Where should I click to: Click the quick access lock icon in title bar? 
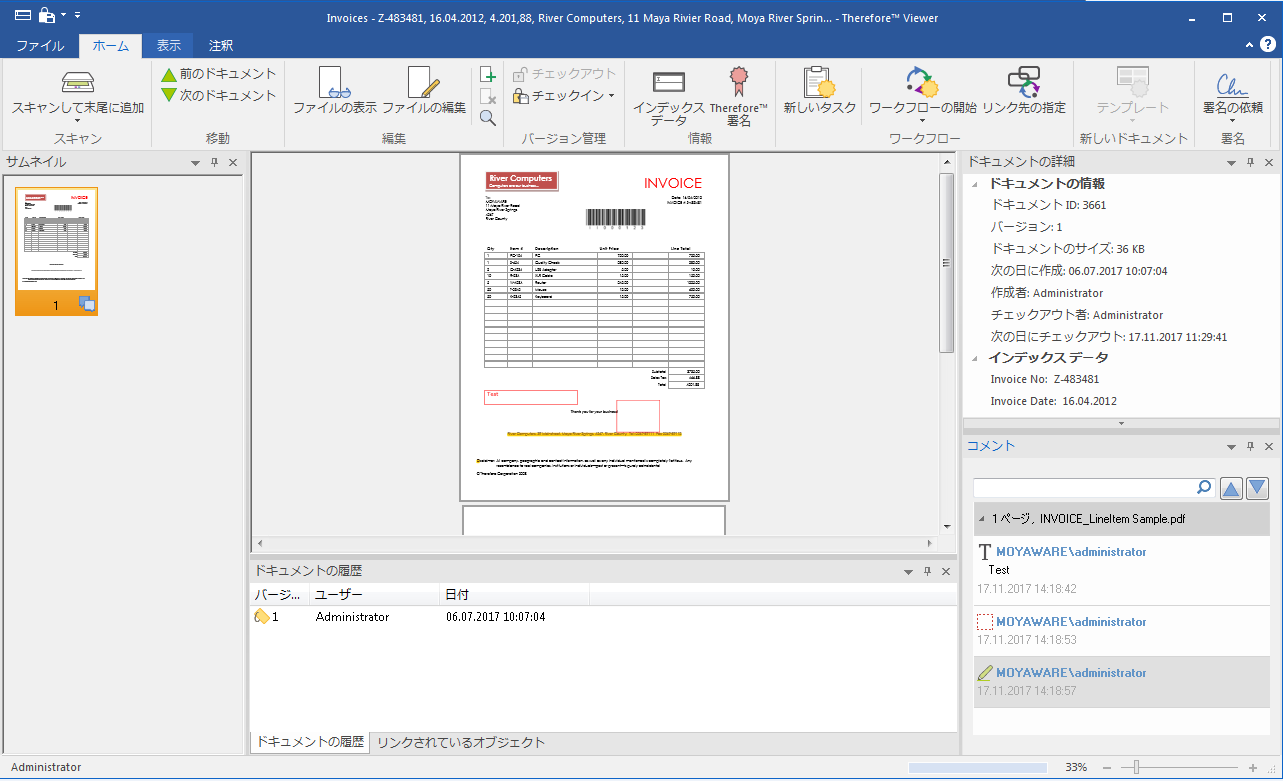(46, 15)
